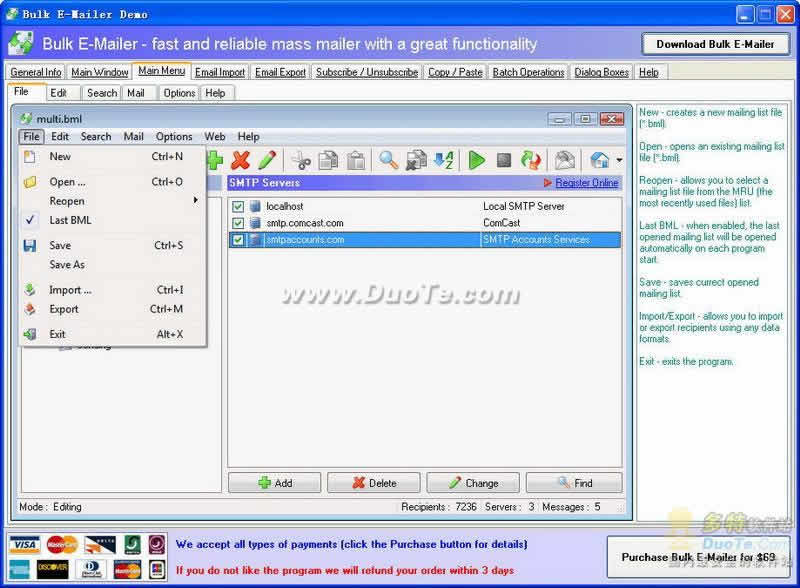Open dropdown arrow next to home icon
The height and width of the screenshot is (588, 800).
point(619,160)
